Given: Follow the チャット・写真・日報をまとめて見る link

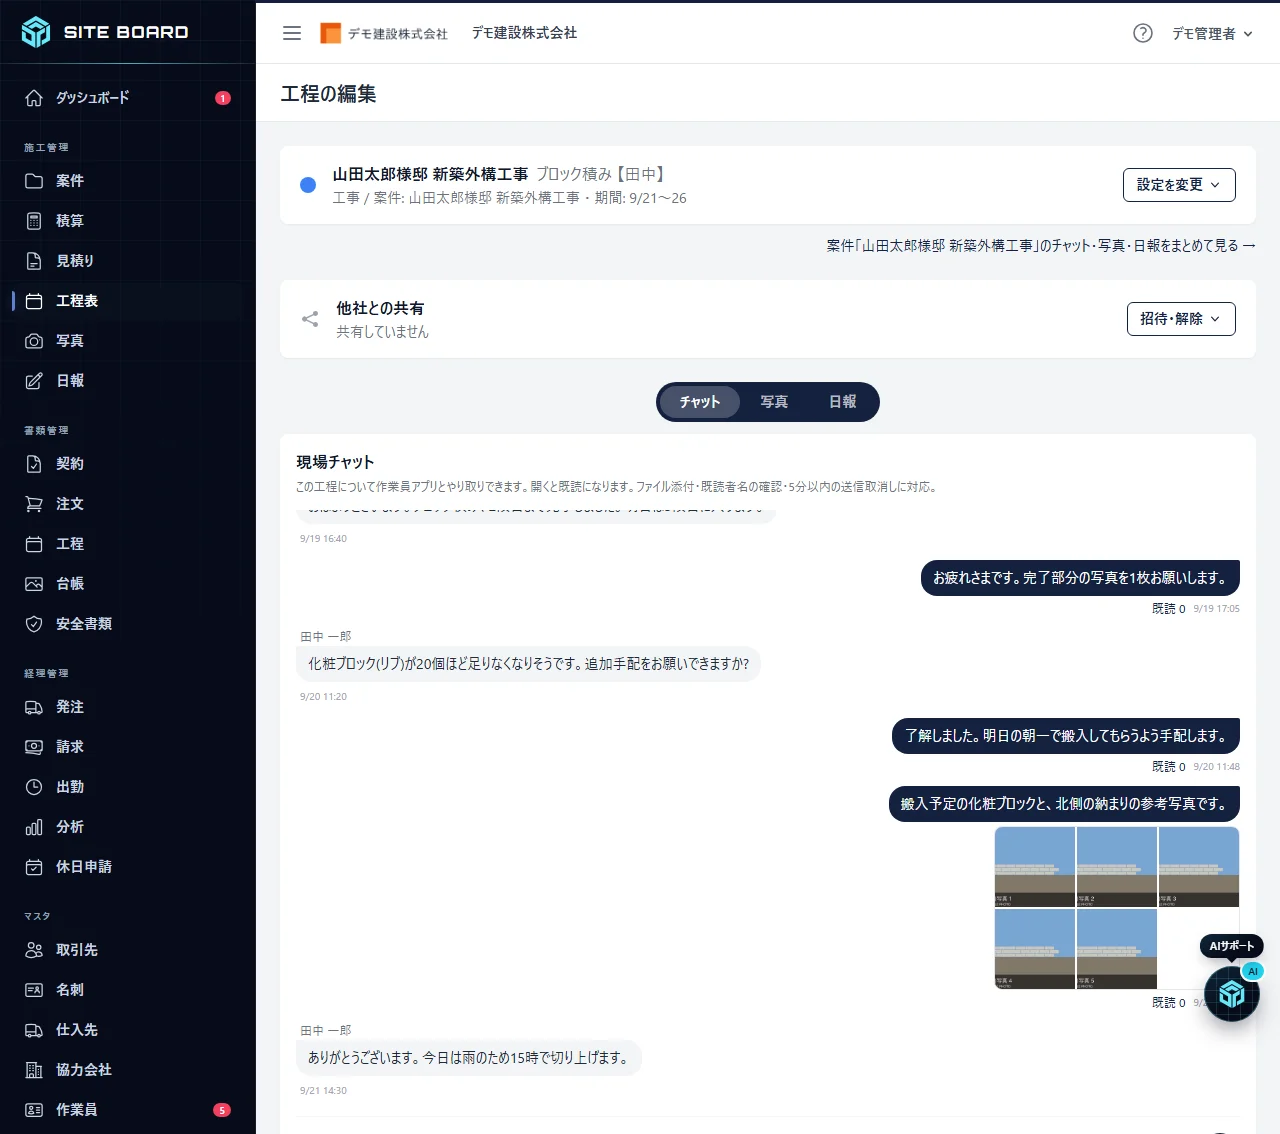Looking at the screenshot, I should coord(1041,245).
